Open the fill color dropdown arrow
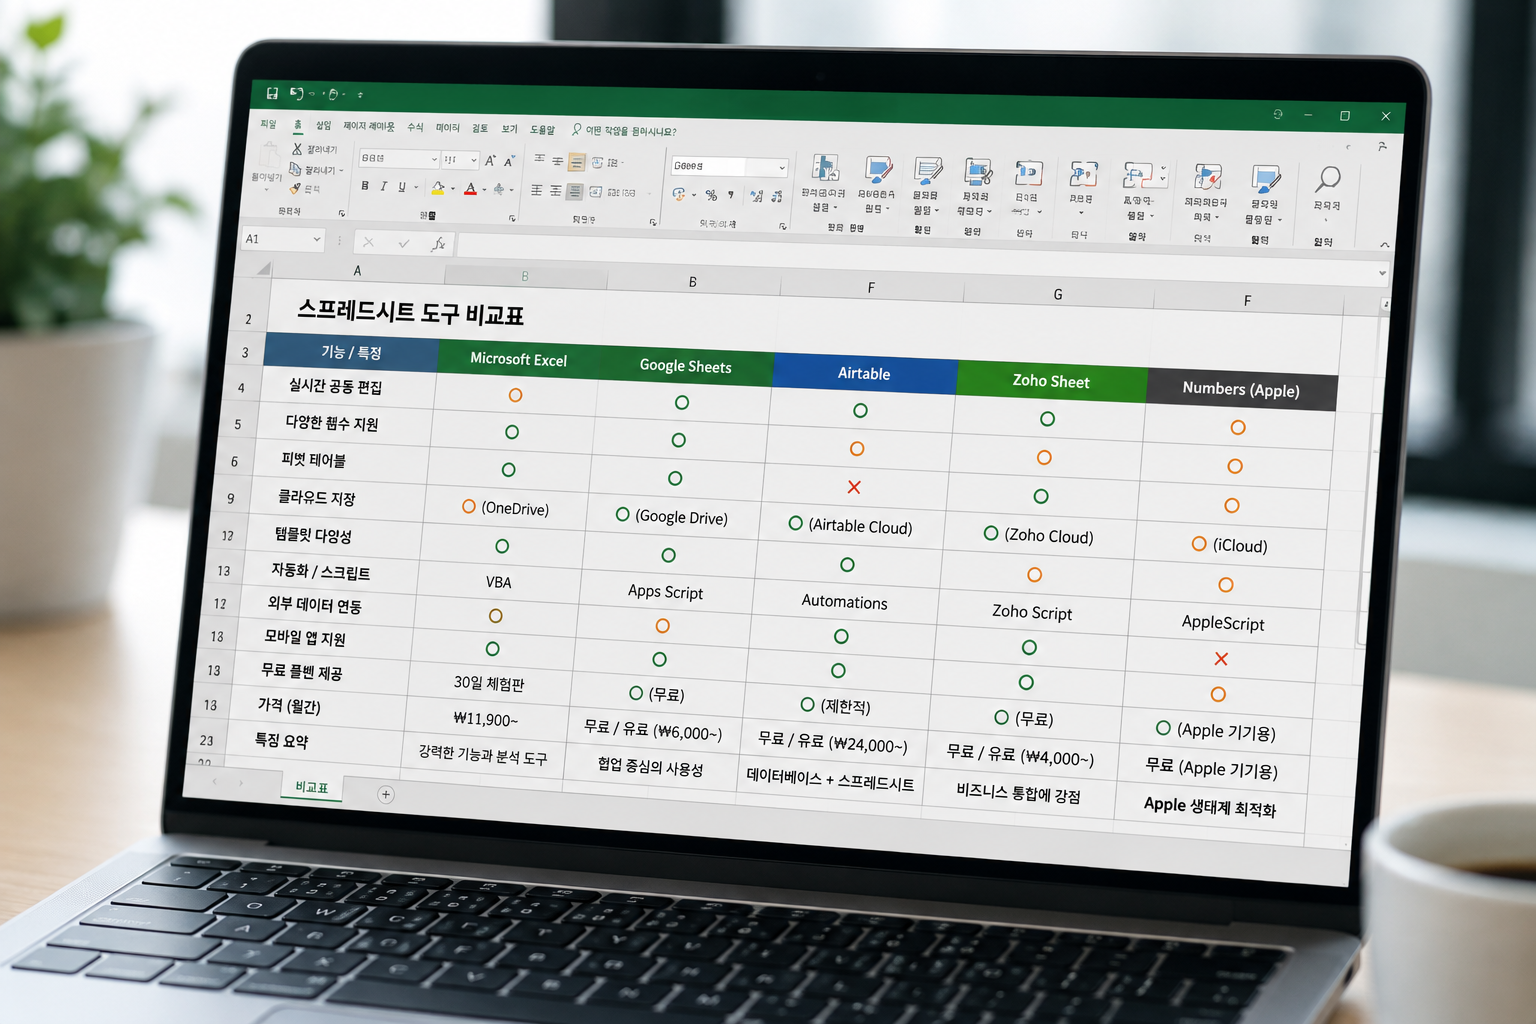The height and width of the screenshot is (1024, 1536). (453, 188)
